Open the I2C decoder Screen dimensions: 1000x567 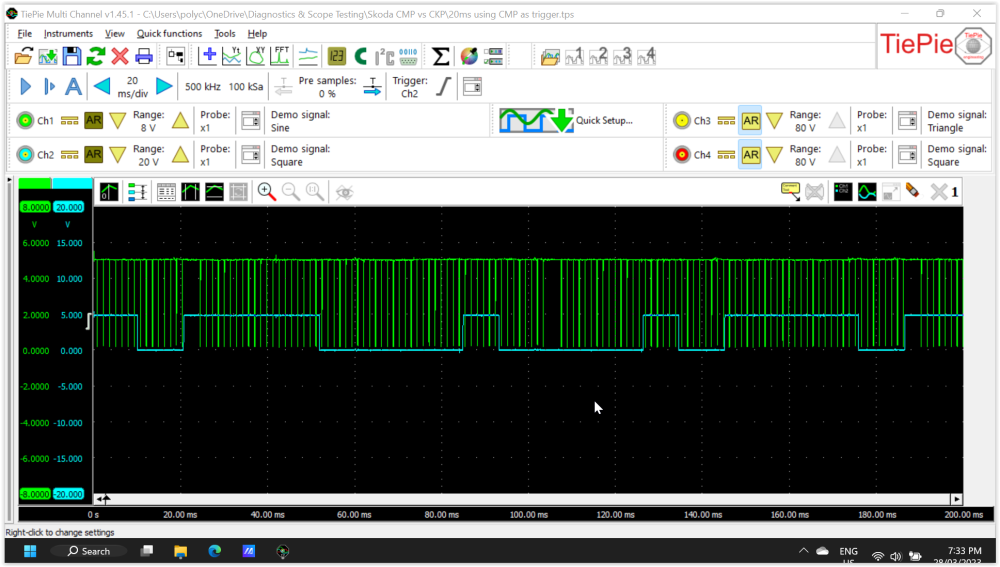coord(384,56)
